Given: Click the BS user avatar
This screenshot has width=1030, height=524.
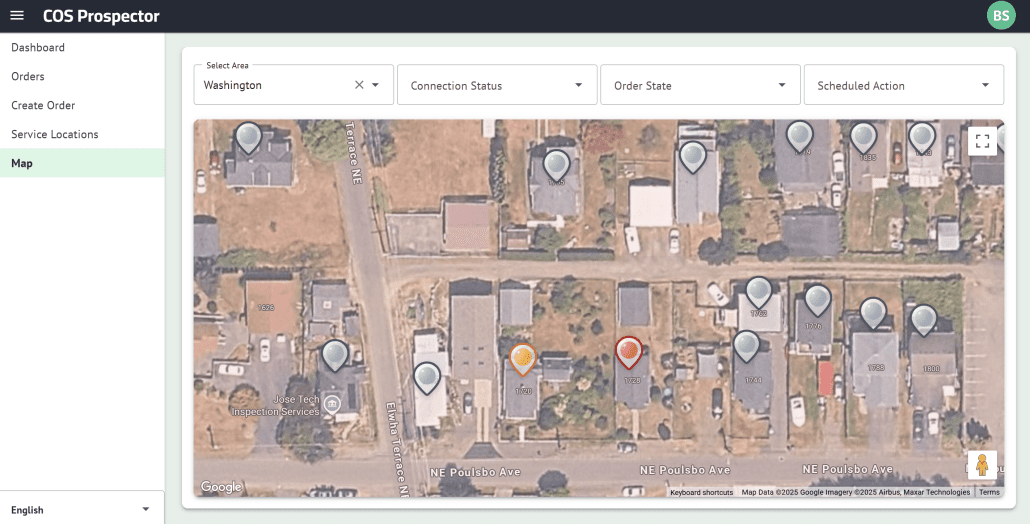Looking at the screenshot, I should coord(1000,16).
